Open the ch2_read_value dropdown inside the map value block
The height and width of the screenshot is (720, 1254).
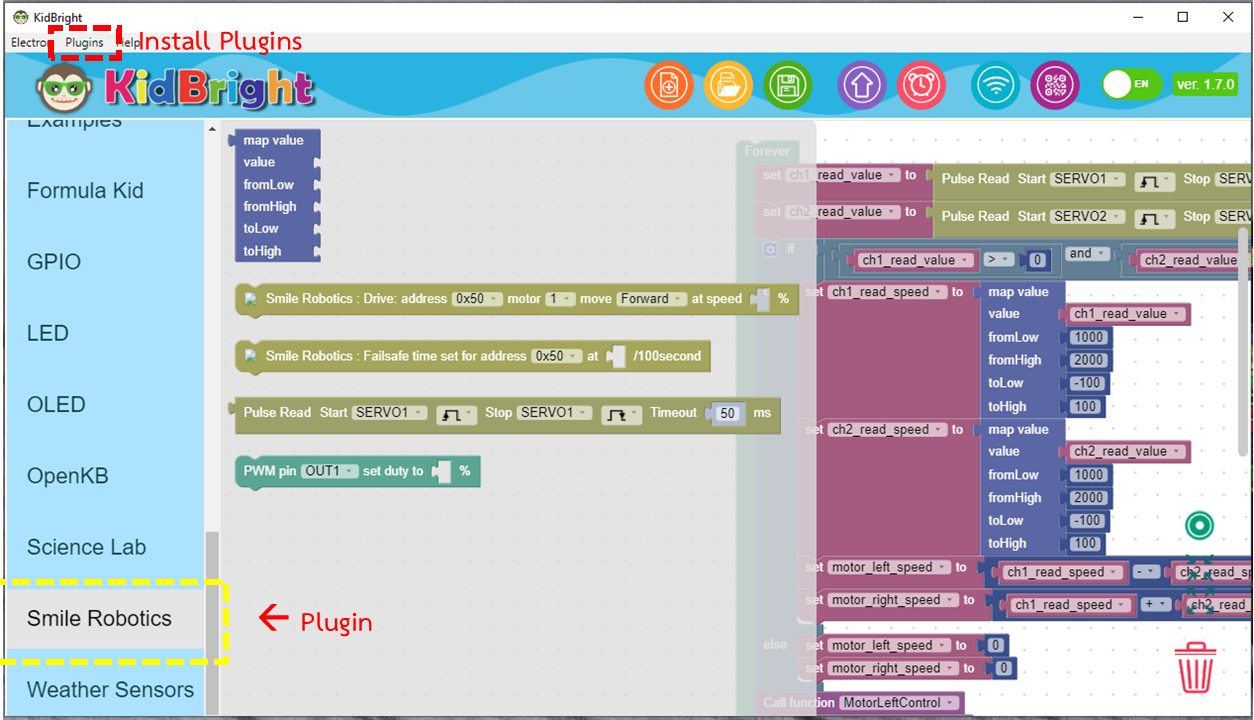(1126, 452)
